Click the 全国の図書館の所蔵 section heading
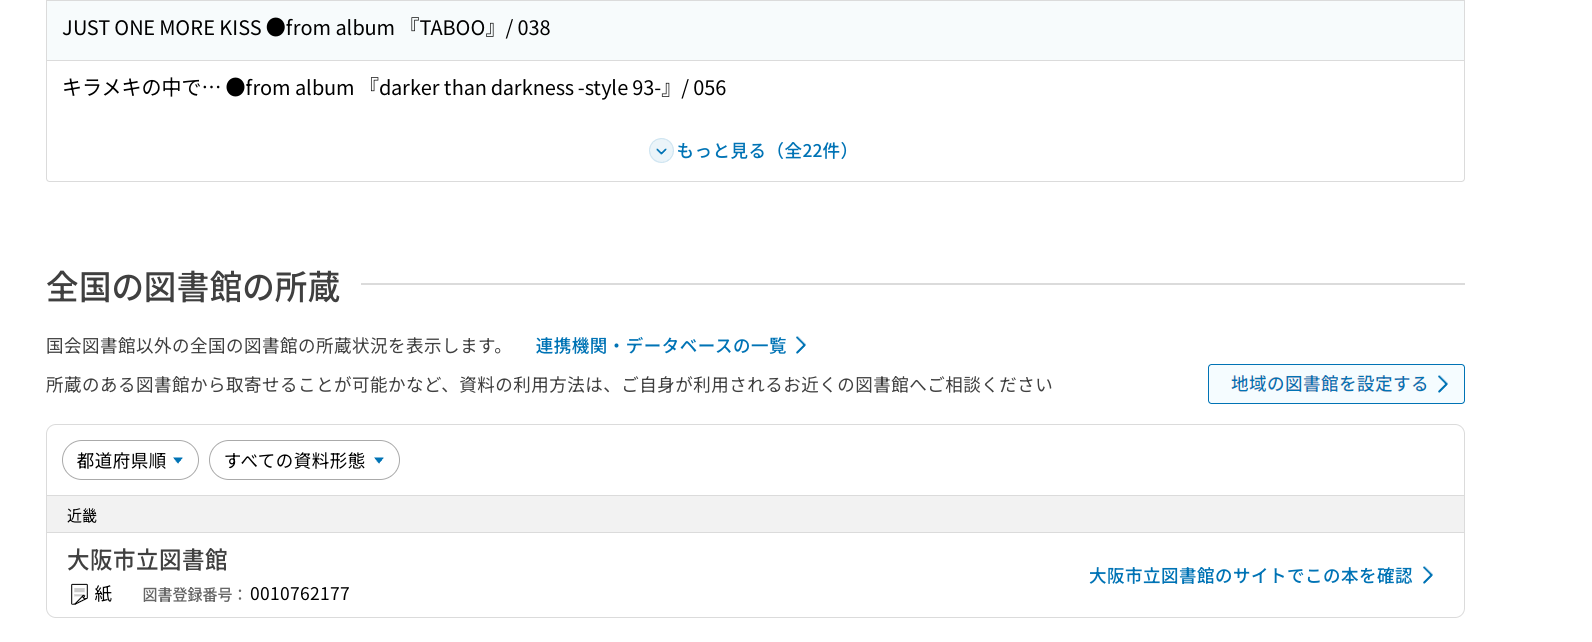Screen dimensions: 1592x642 click(193, 287)
